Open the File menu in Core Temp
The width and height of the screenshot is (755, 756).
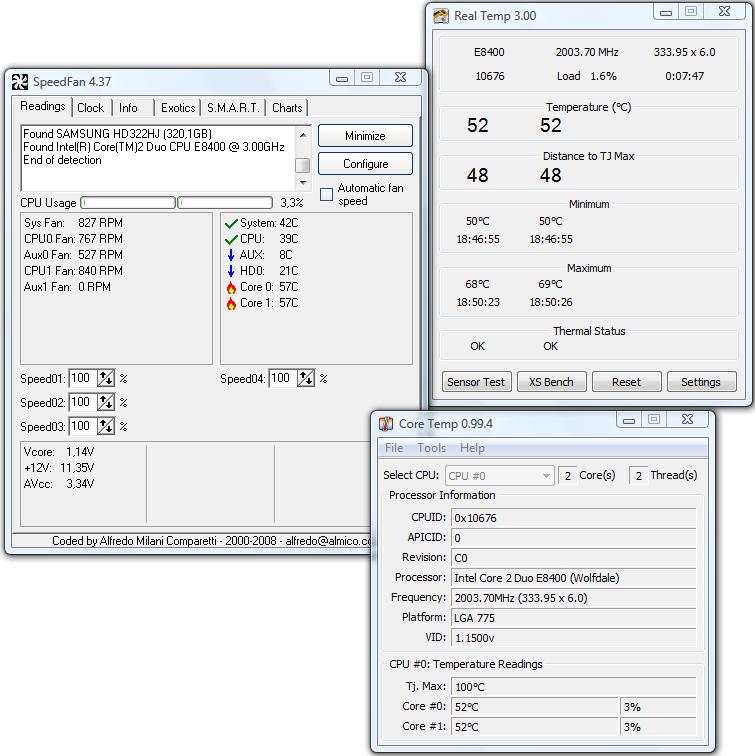click(394, 448)
